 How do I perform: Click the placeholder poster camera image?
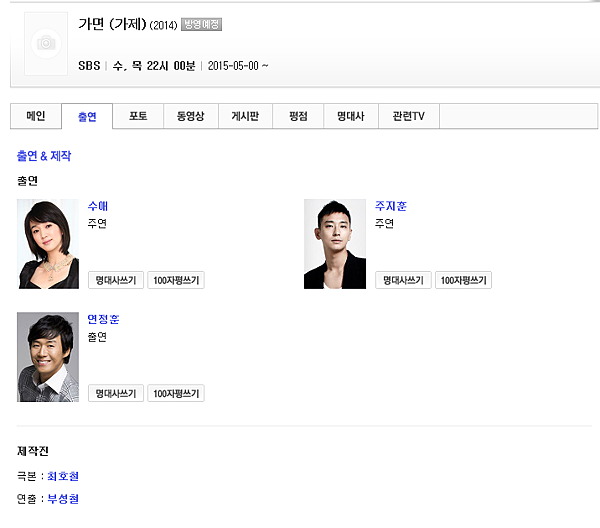pyautogui.click(x=46, y=43)
